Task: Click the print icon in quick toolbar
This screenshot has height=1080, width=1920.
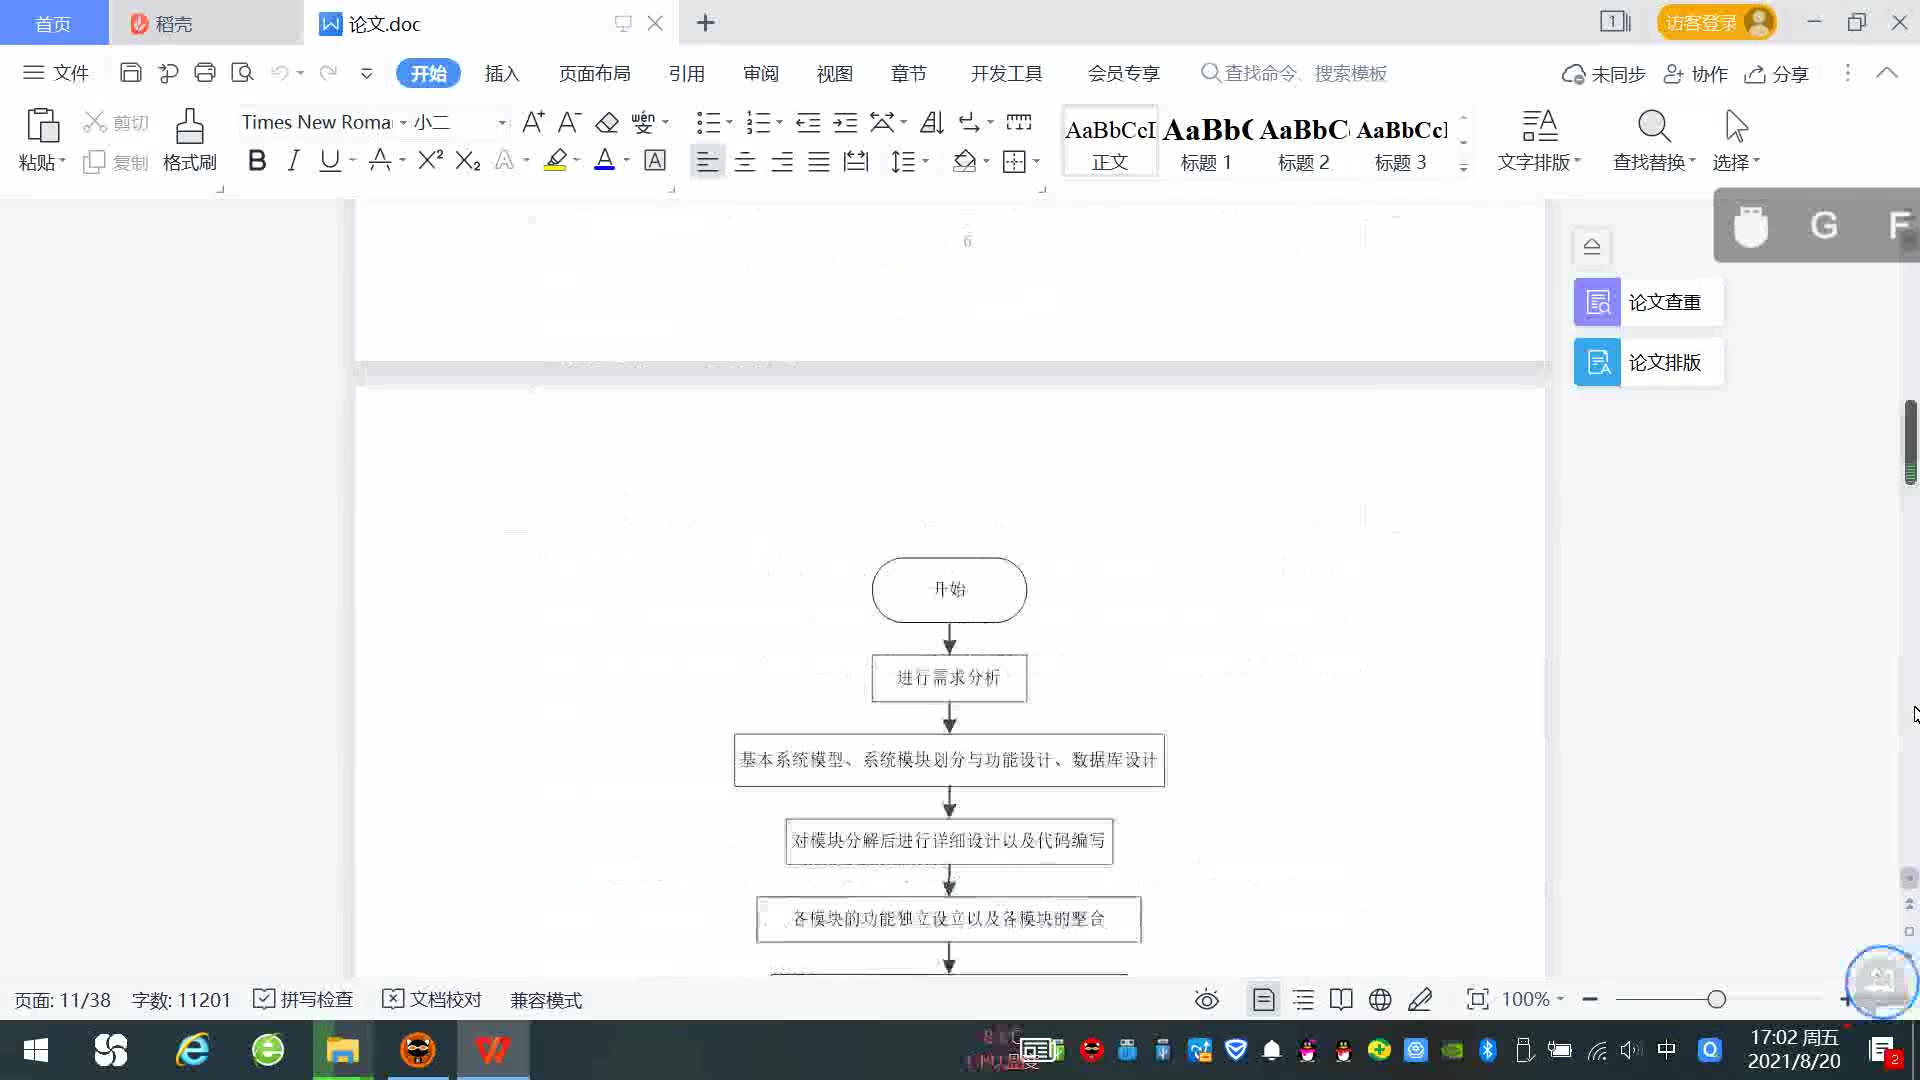Action: tap(205, 73)
